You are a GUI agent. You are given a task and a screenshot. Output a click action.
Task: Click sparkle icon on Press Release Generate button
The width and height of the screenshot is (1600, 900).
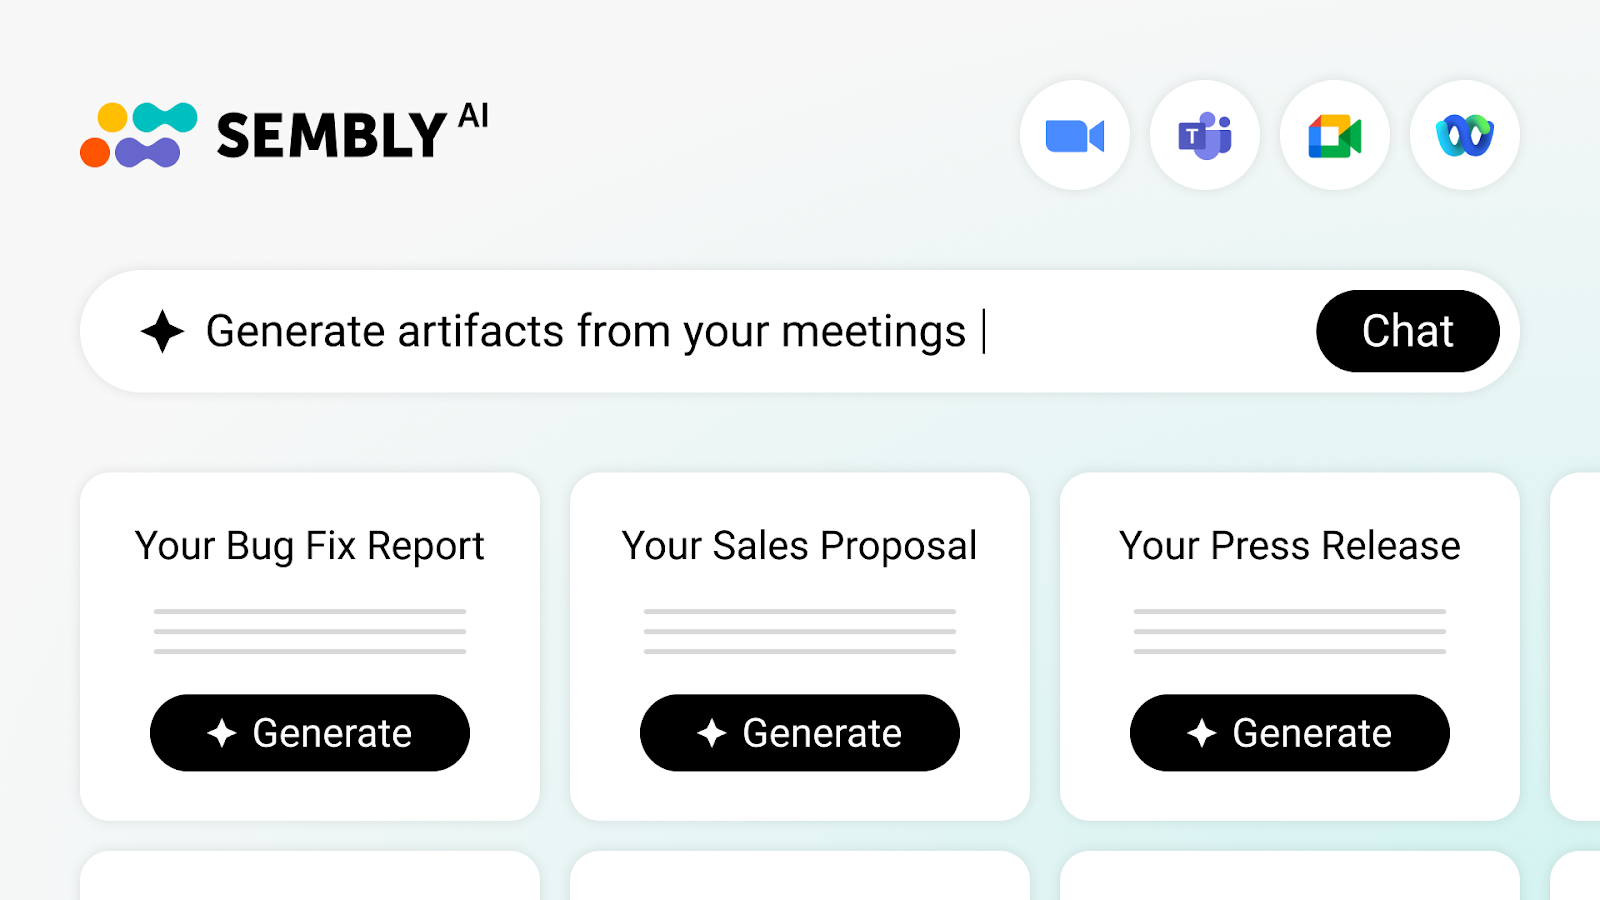1202,733
